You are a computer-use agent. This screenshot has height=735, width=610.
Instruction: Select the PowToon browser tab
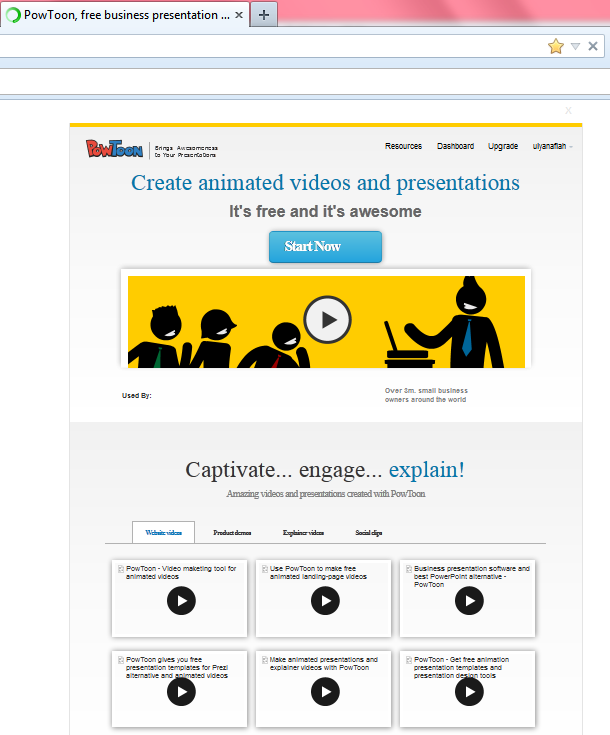[124, 15]
